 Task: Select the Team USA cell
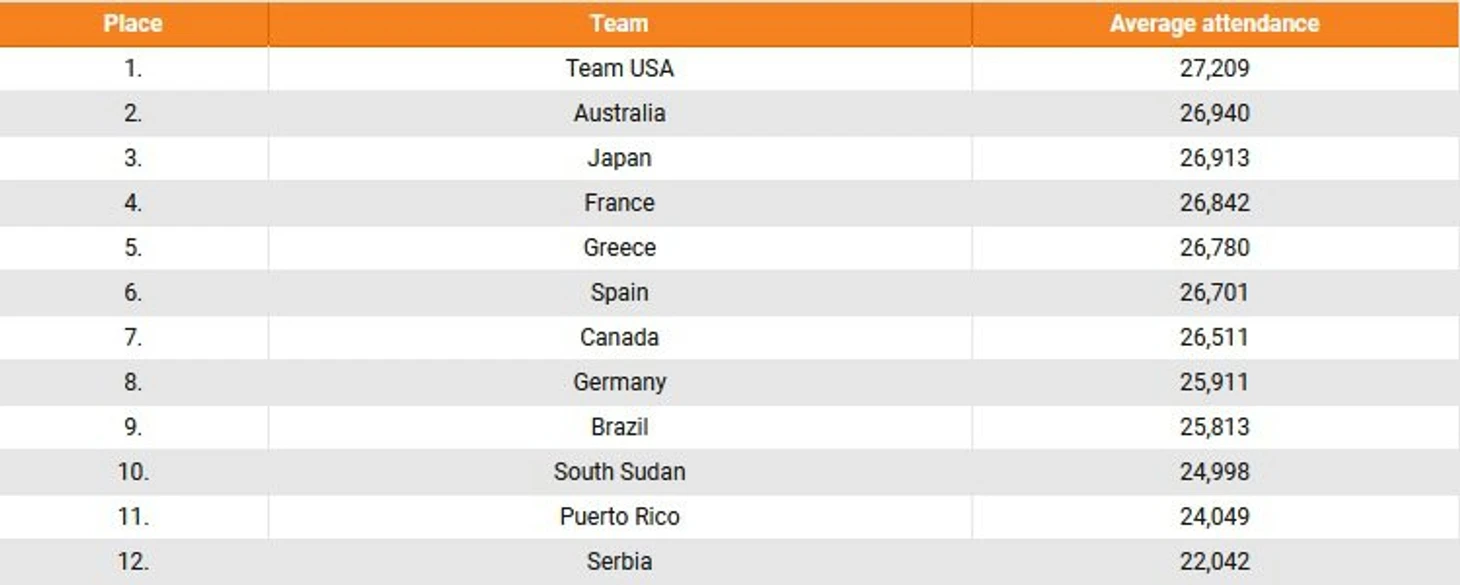pos(619,69)
